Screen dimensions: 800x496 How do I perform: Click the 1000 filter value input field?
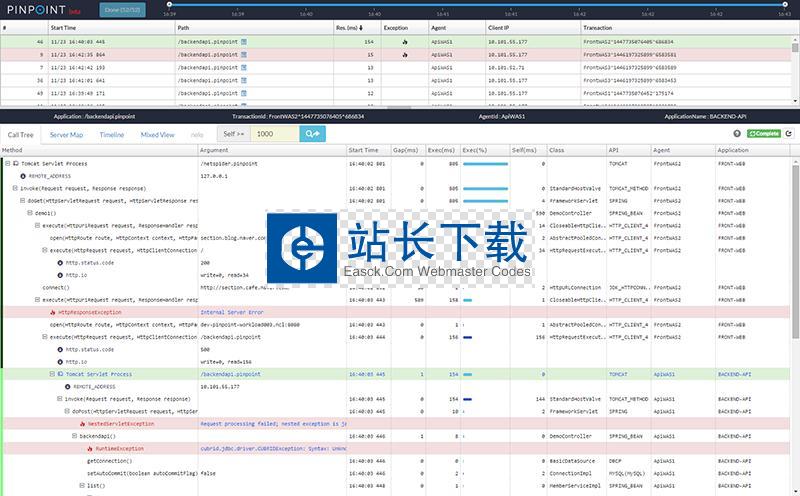tap(274, 133)
